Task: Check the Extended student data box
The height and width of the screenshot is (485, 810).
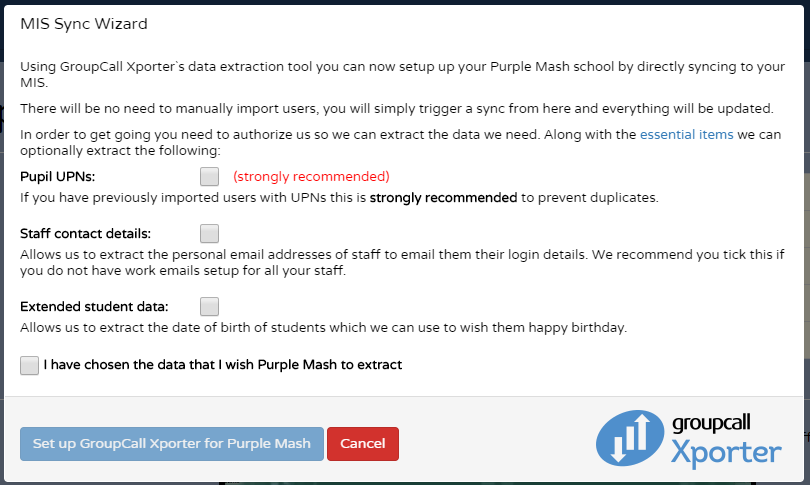Action: tap(209, 307)
